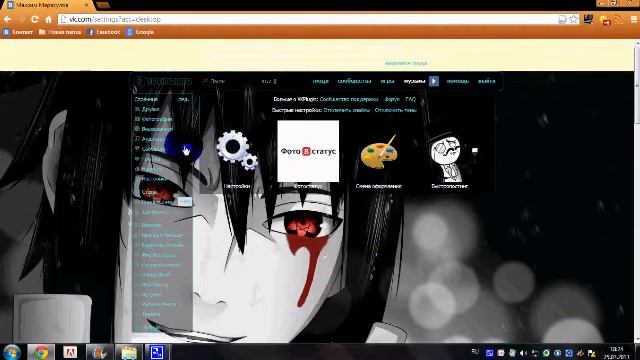The width and height of the screenshot is (640, 360).
Task: Click Отключить темы quick setting
Action: point(396,110)
